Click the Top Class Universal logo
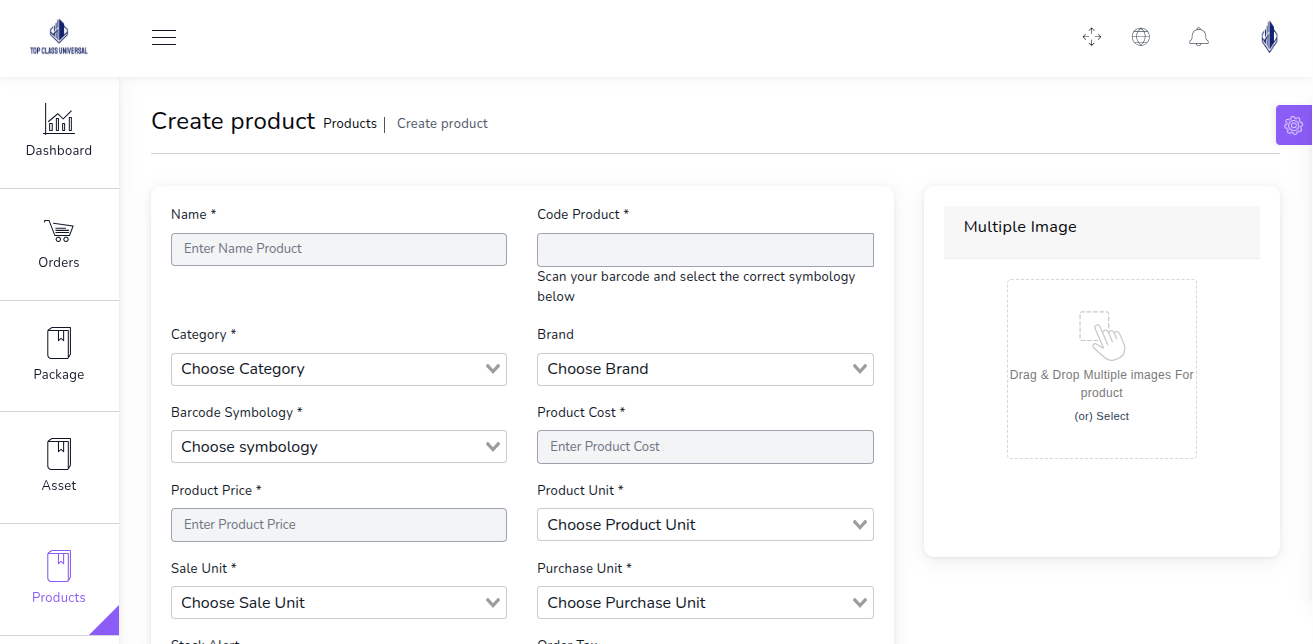The height and width of the screenshot is (644, 1313). [x=58, y=37]
